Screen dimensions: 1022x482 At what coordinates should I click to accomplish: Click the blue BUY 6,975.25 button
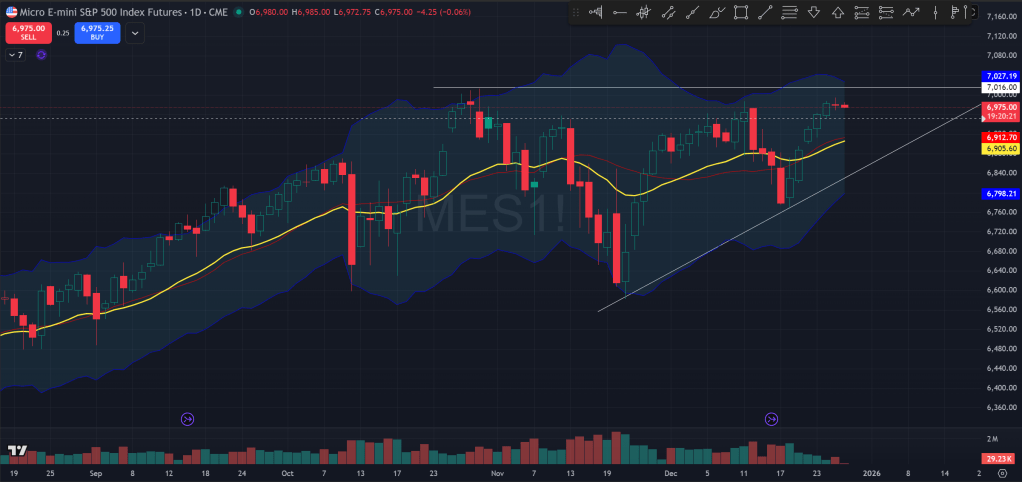click(97, 32)
